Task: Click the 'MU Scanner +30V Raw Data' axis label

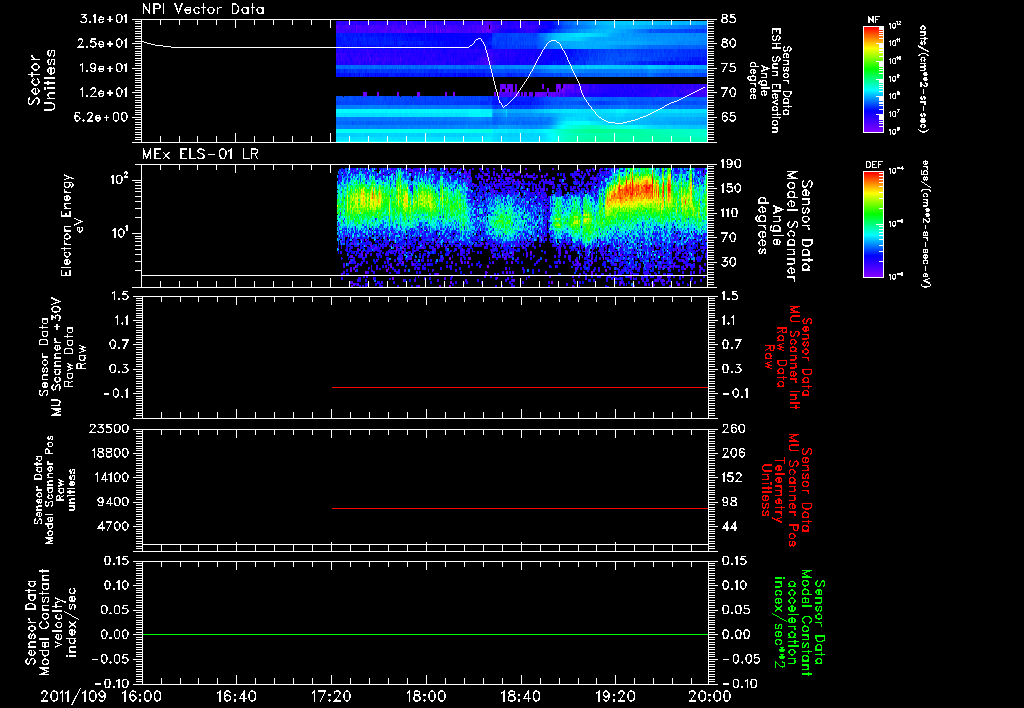Action: 63,356
